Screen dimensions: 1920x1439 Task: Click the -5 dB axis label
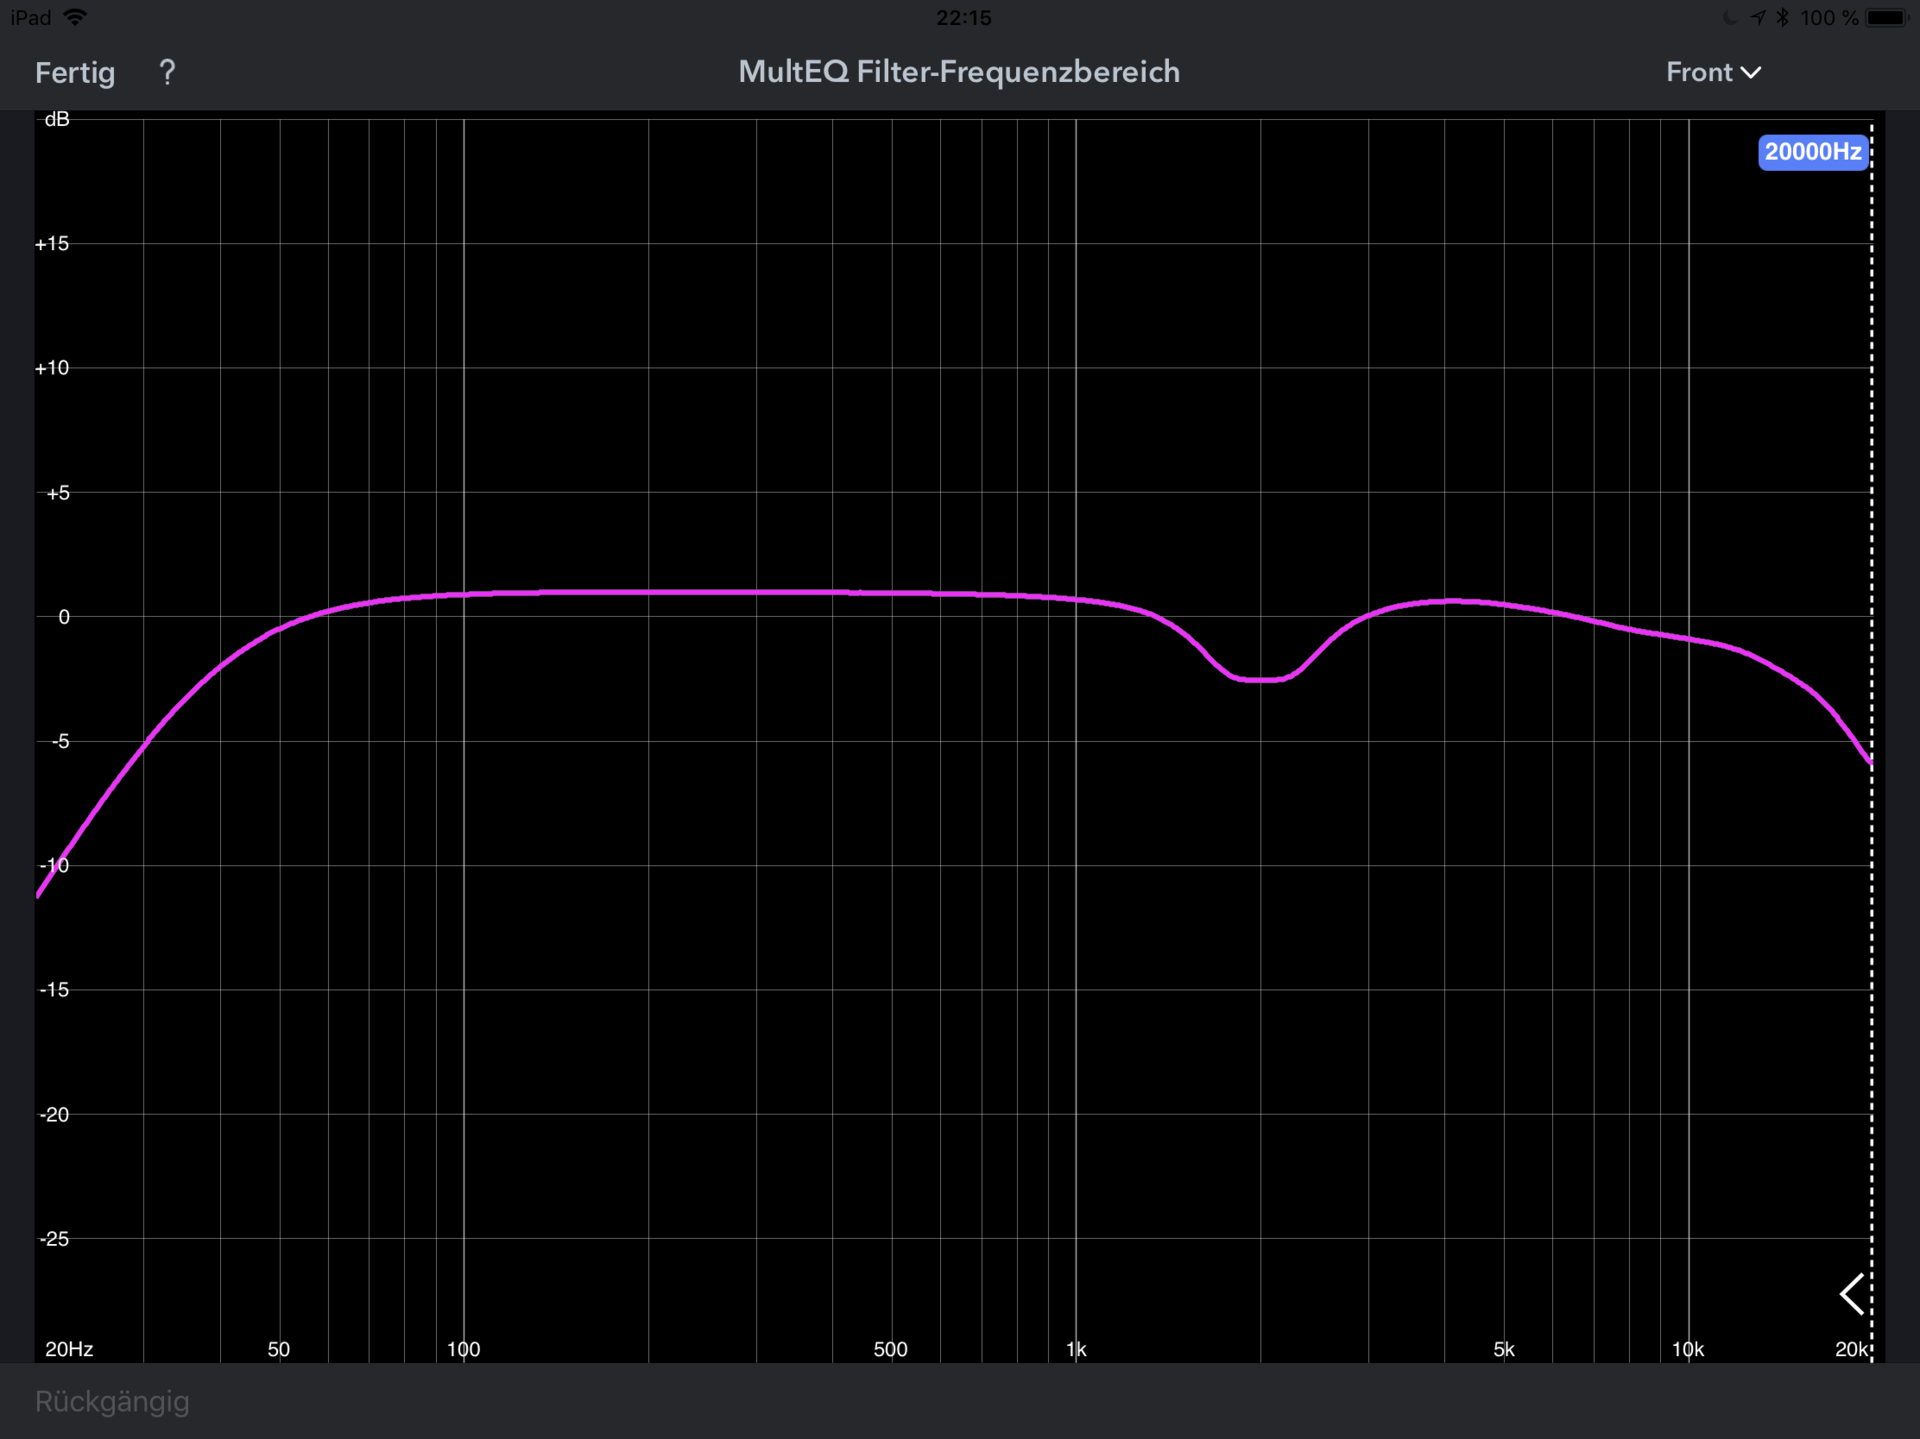coord(59,741)
